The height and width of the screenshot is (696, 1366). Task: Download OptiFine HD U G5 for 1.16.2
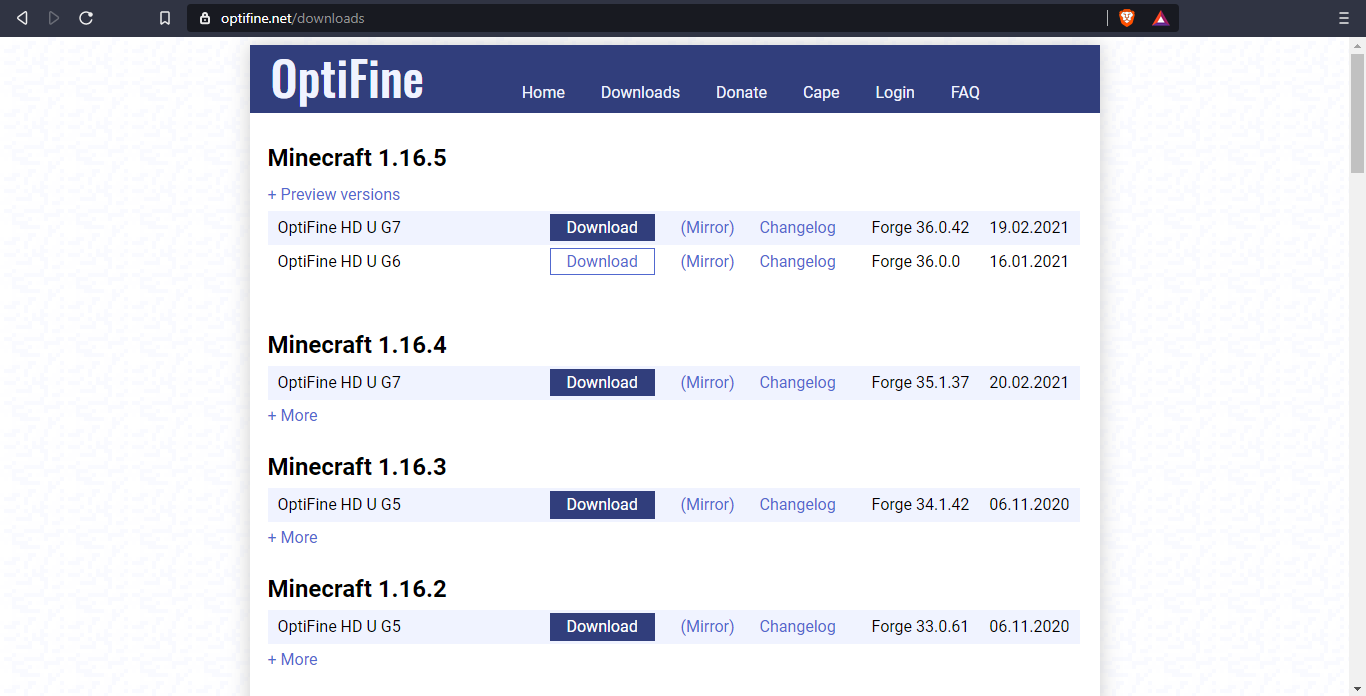click(x=602, y=626)
